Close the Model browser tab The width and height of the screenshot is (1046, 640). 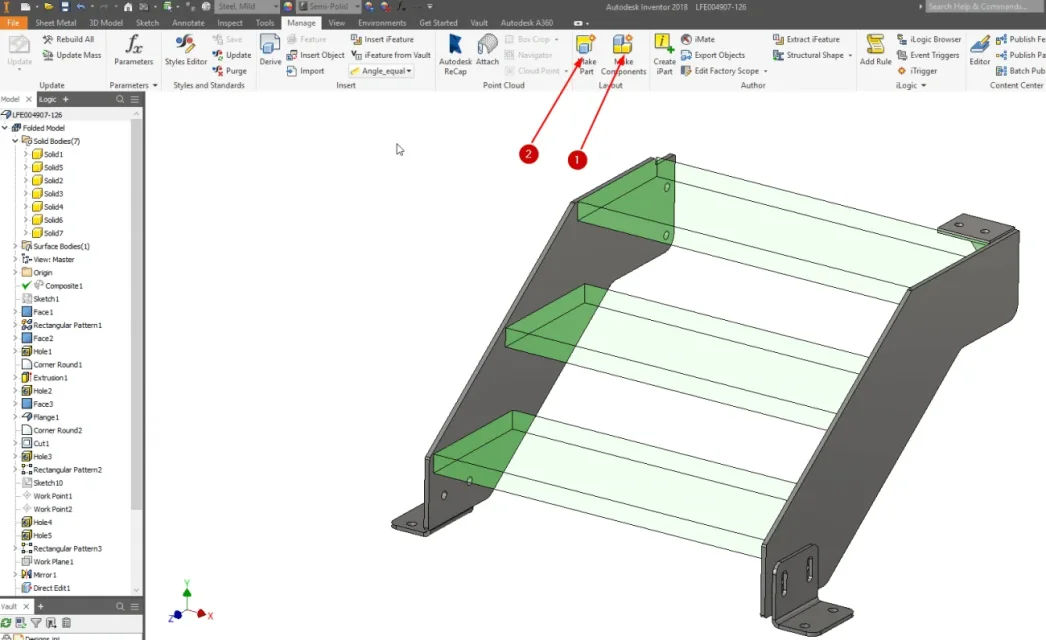click(29, 99)
